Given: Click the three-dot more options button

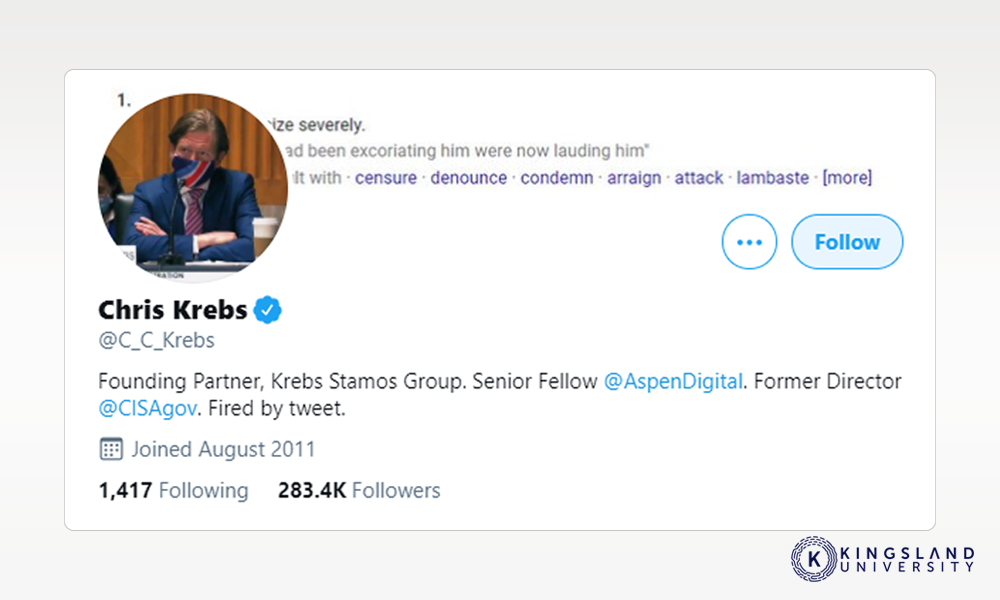Looking at the screenshot, I should tap(749, 242).
